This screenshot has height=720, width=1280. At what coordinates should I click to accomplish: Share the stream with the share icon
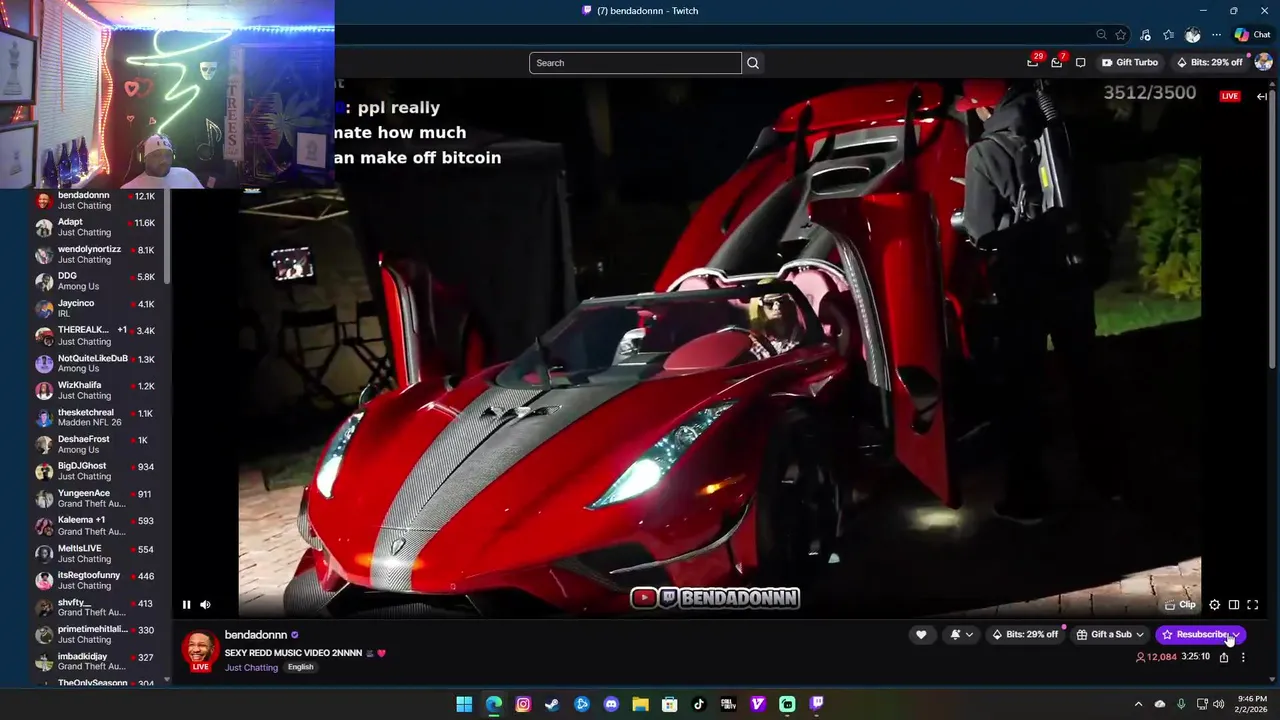pos(1224,657)
